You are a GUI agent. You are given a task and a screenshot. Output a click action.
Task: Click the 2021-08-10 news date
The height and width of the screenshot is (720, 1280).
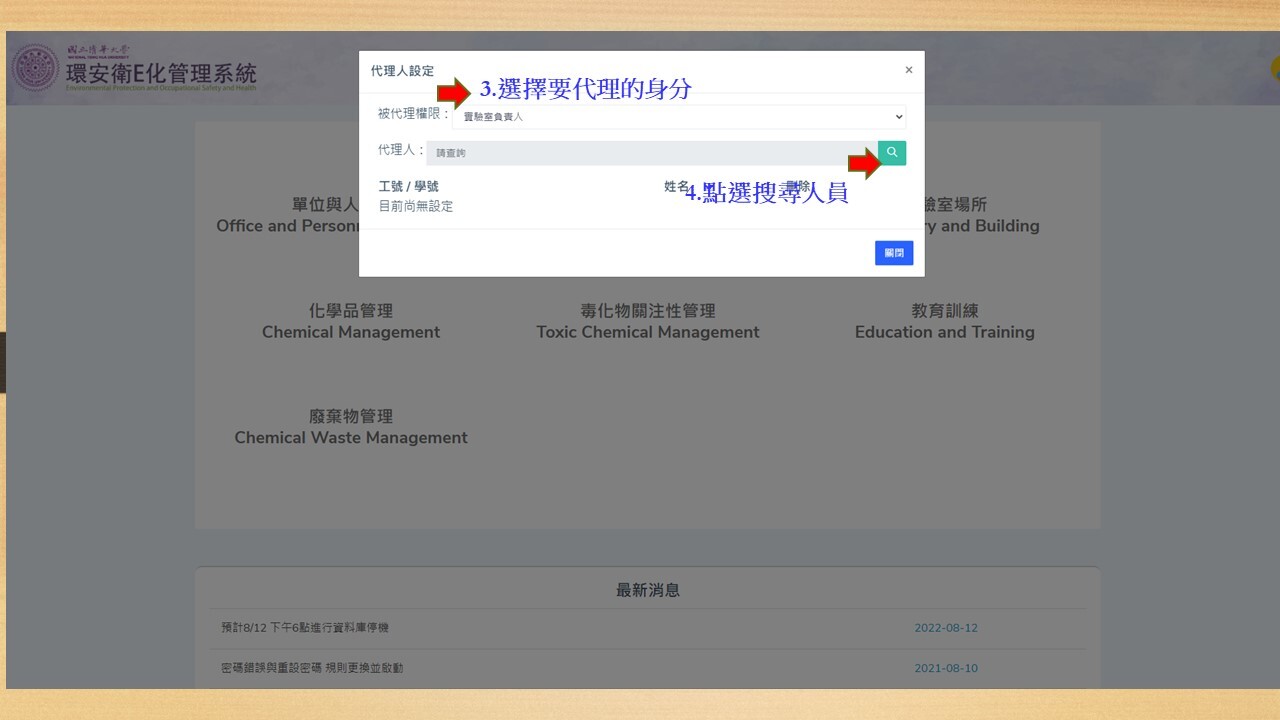[945, 668]
